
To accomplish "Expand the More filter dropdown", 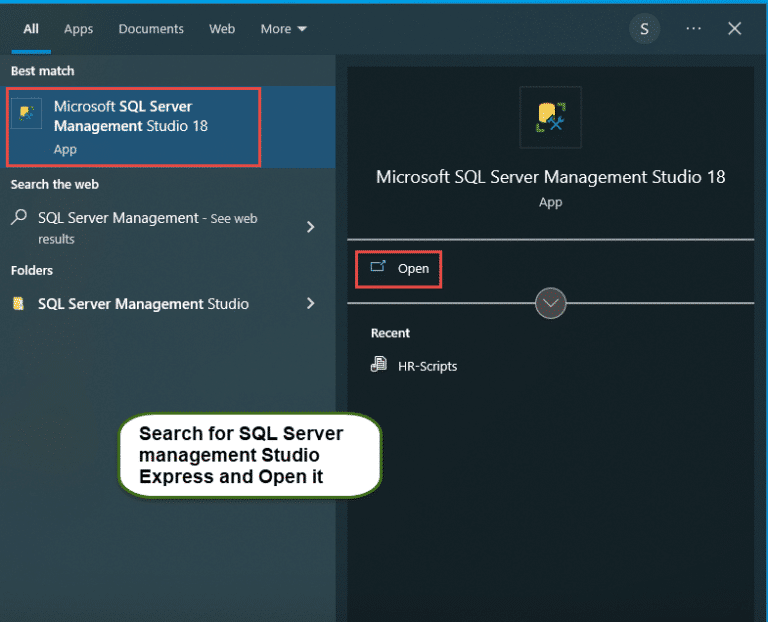I will [283, 29].
